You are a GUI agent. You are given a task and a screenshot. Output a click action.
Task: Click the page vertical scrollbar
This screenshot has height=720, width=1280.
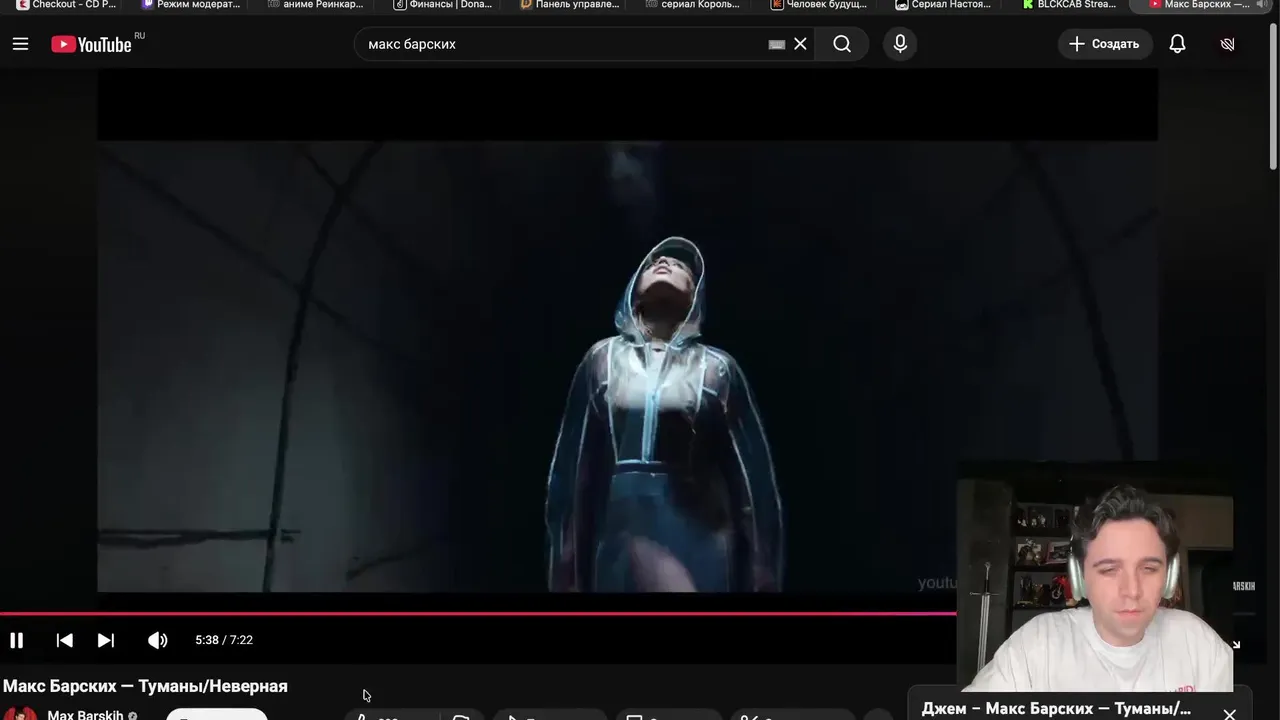tap(1273, 95)
